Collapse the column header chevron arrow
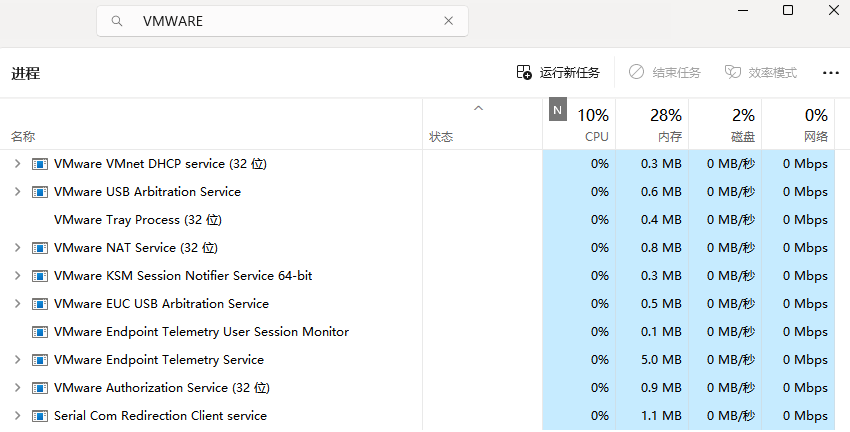Viewport: 850px width, 432px height. coord(478,108)
